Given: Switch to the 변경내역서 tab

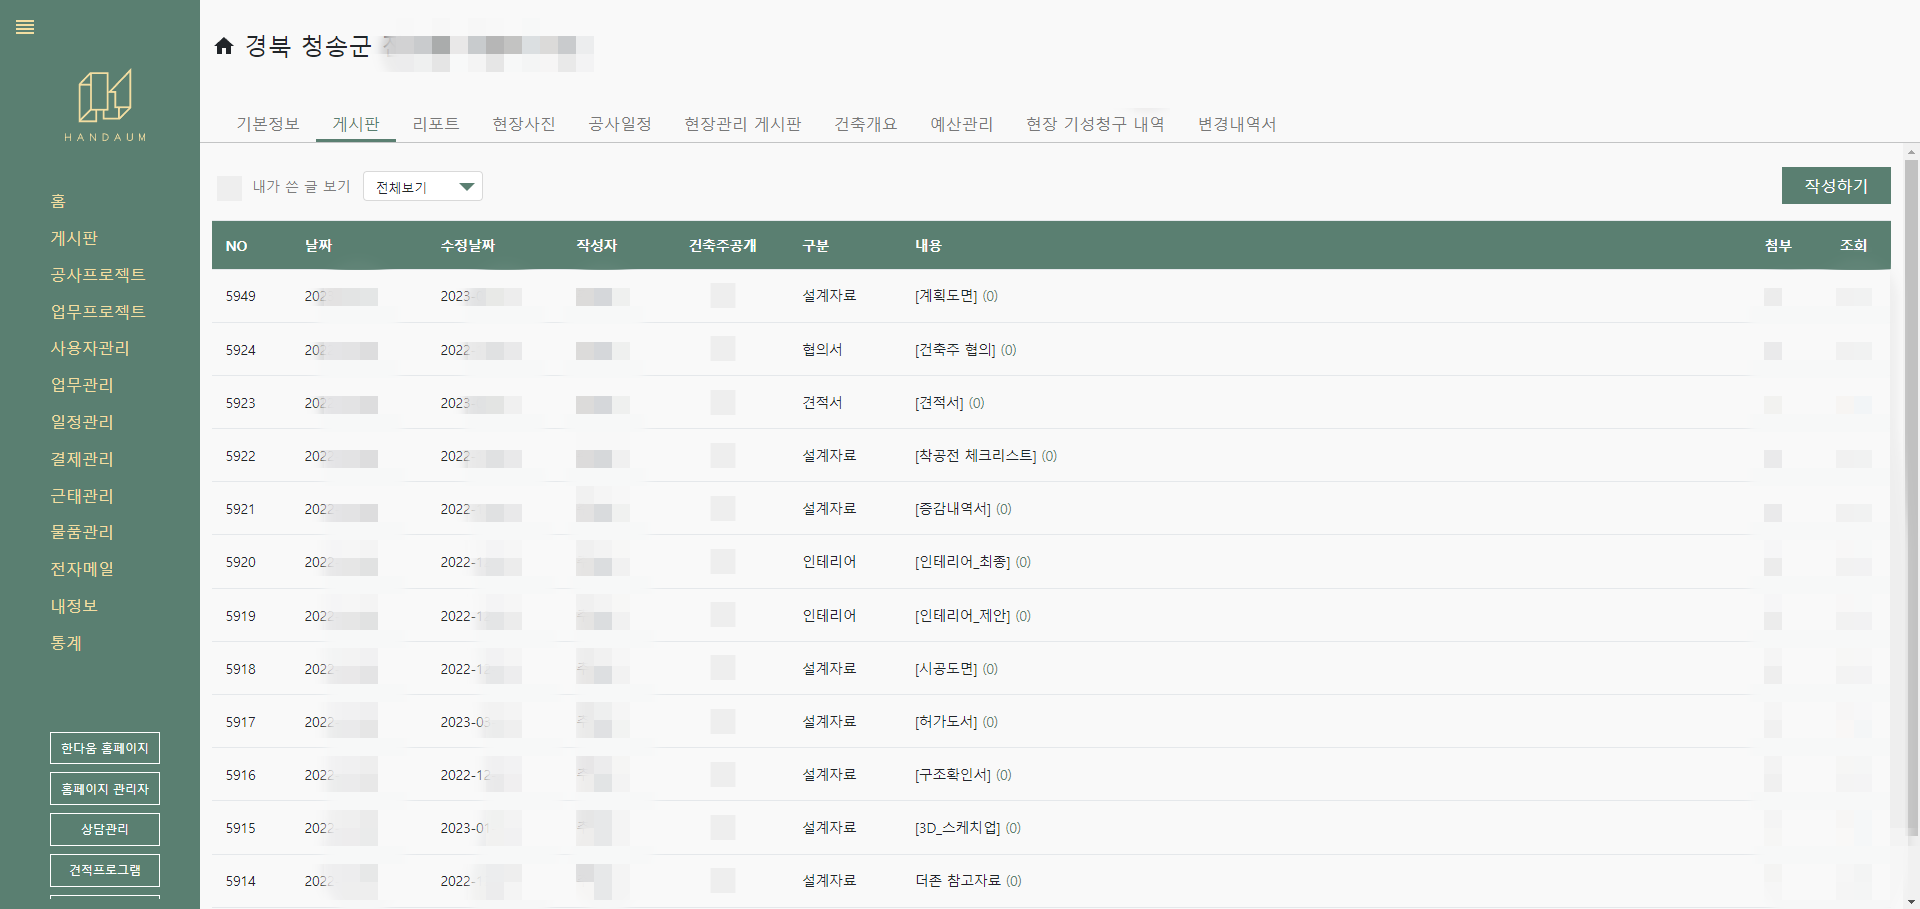Looking at the screenshot, I should coord(1237,124).
